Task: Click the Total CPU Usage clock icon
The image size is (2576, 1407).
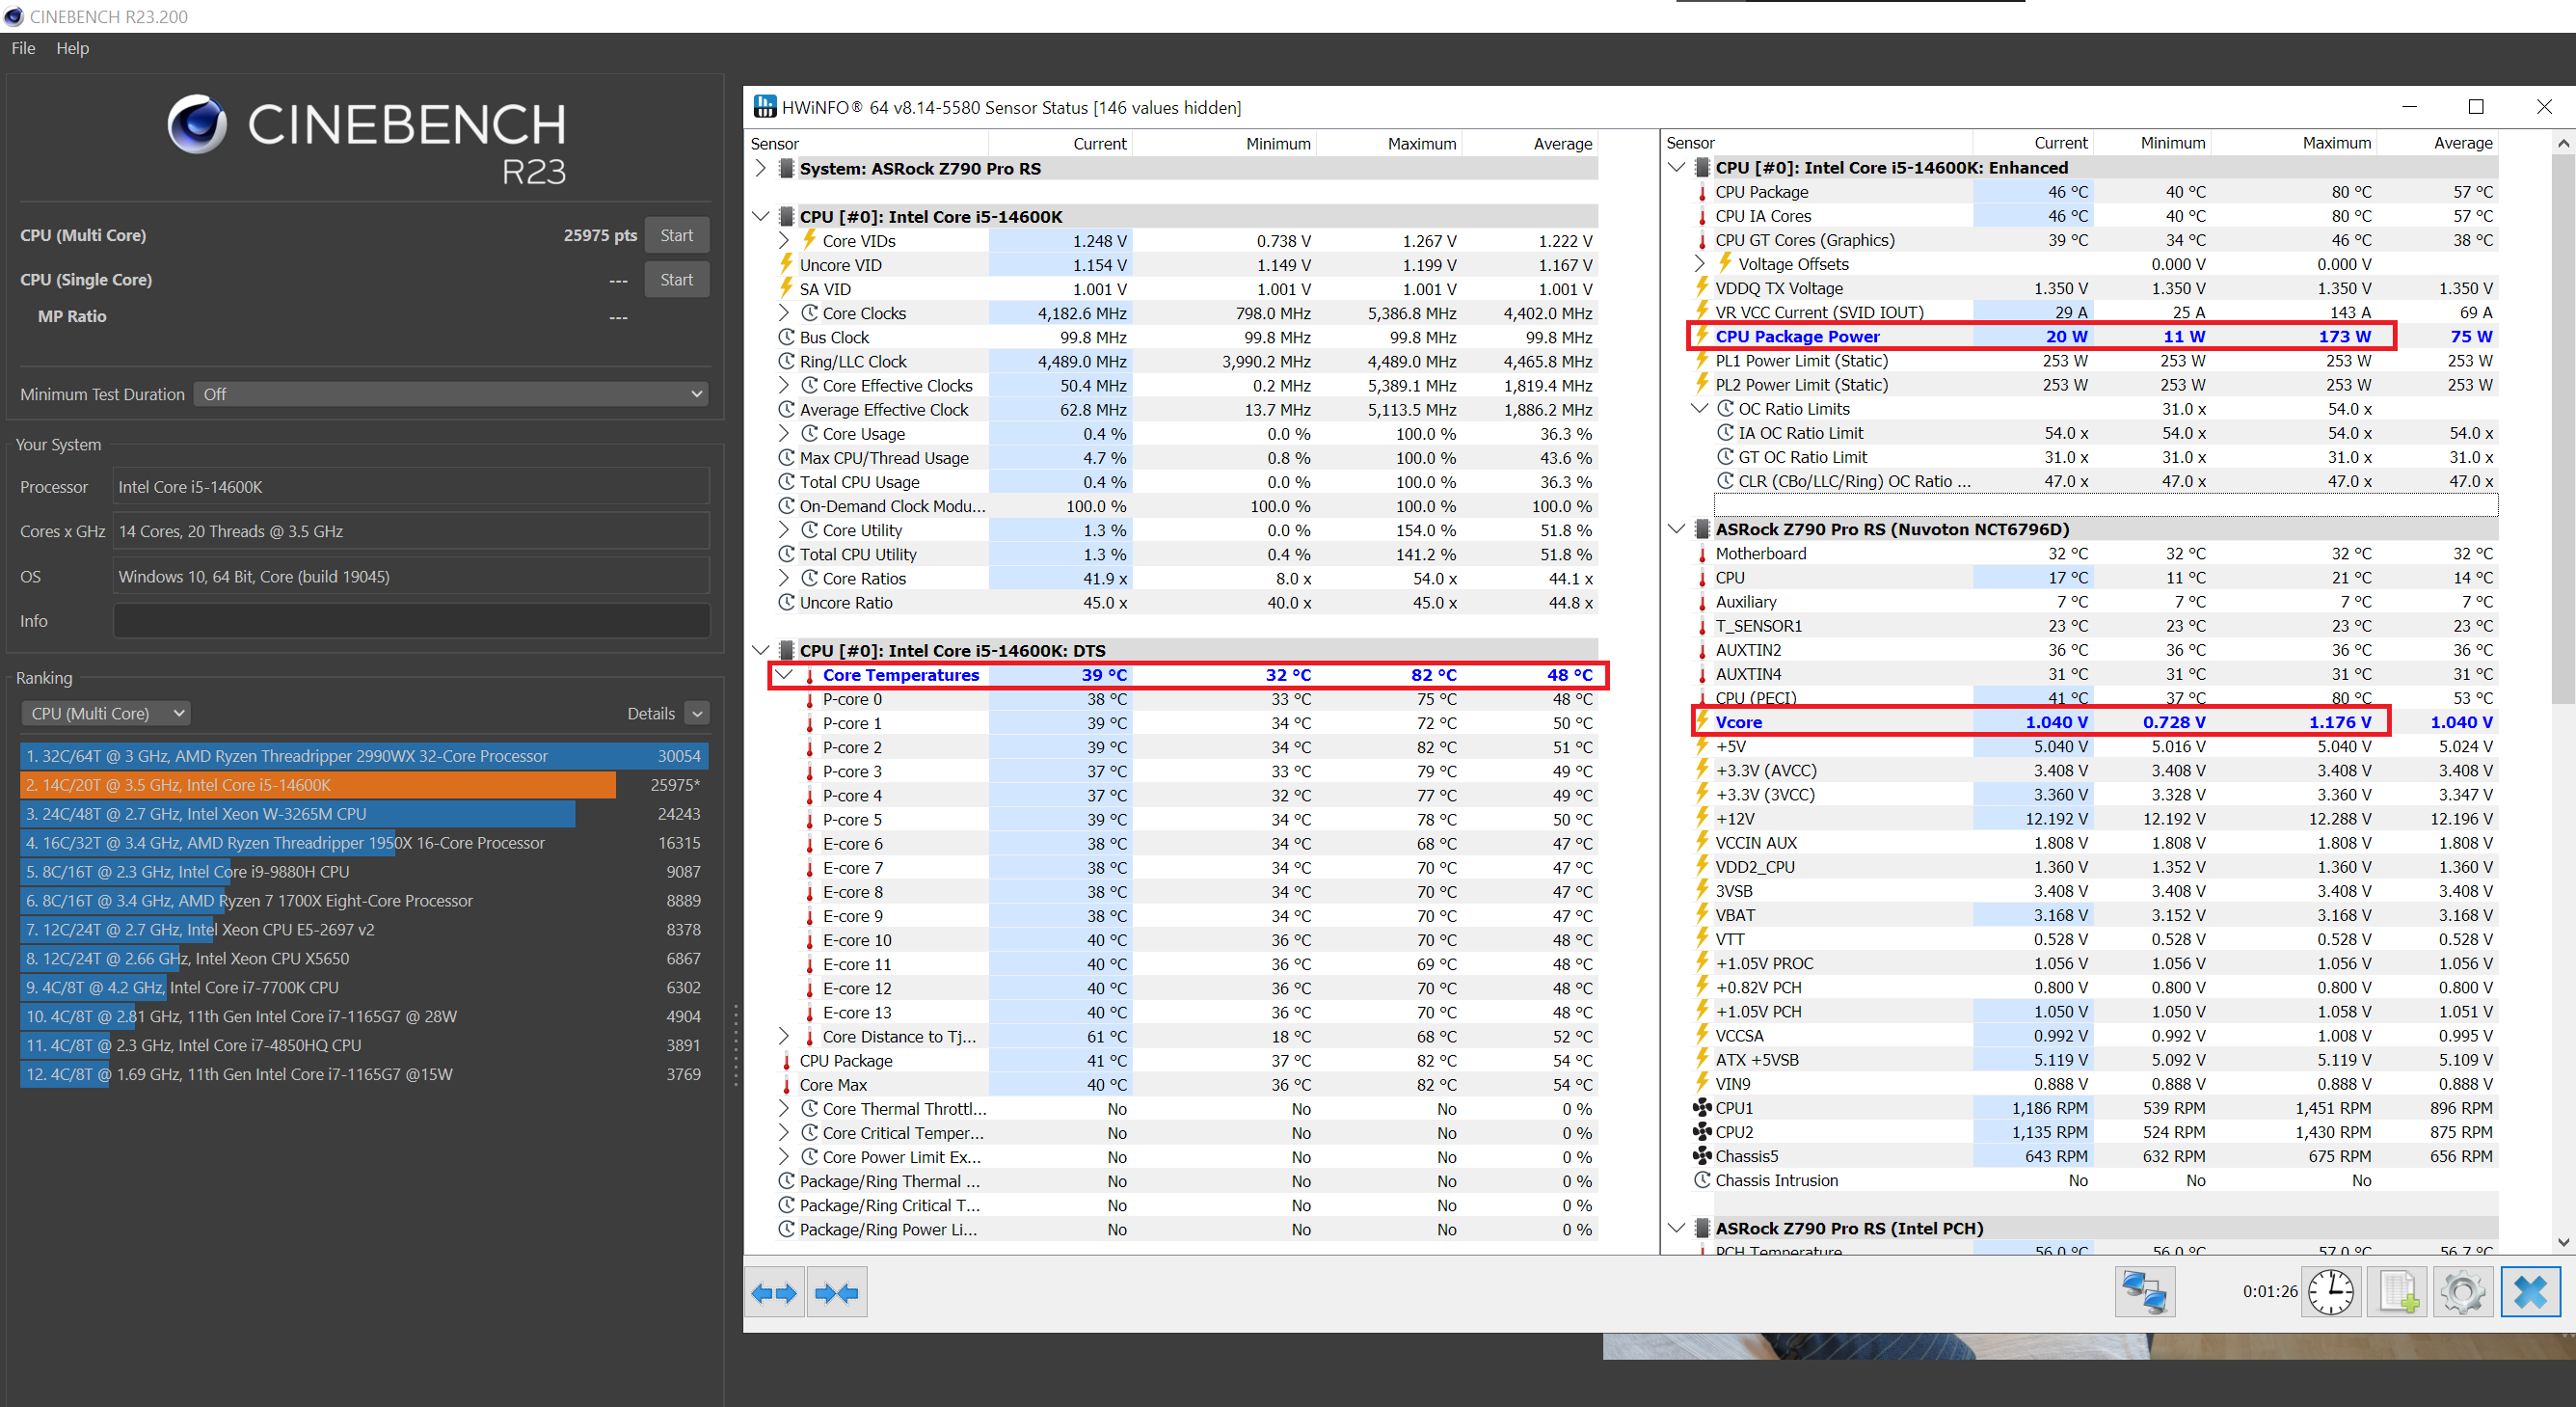Action: 787,482
